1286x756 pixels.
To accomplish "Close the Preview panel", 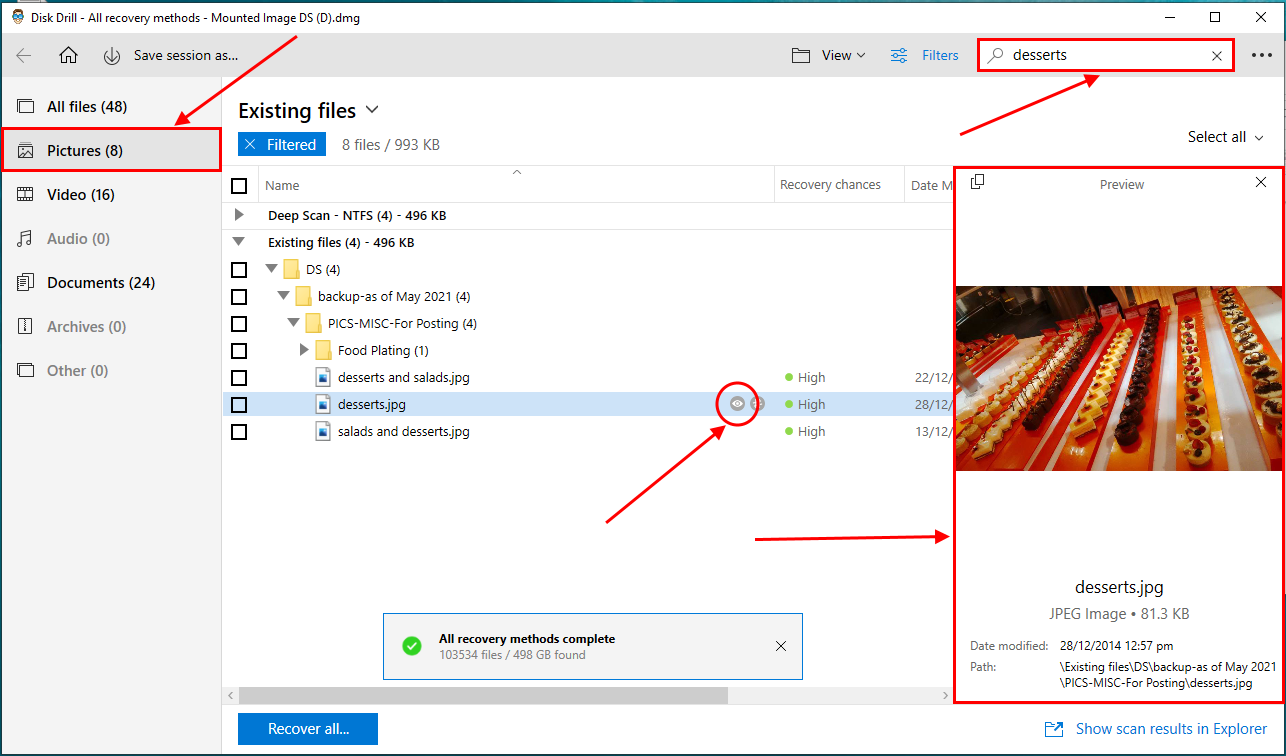I will [1261, 182].
